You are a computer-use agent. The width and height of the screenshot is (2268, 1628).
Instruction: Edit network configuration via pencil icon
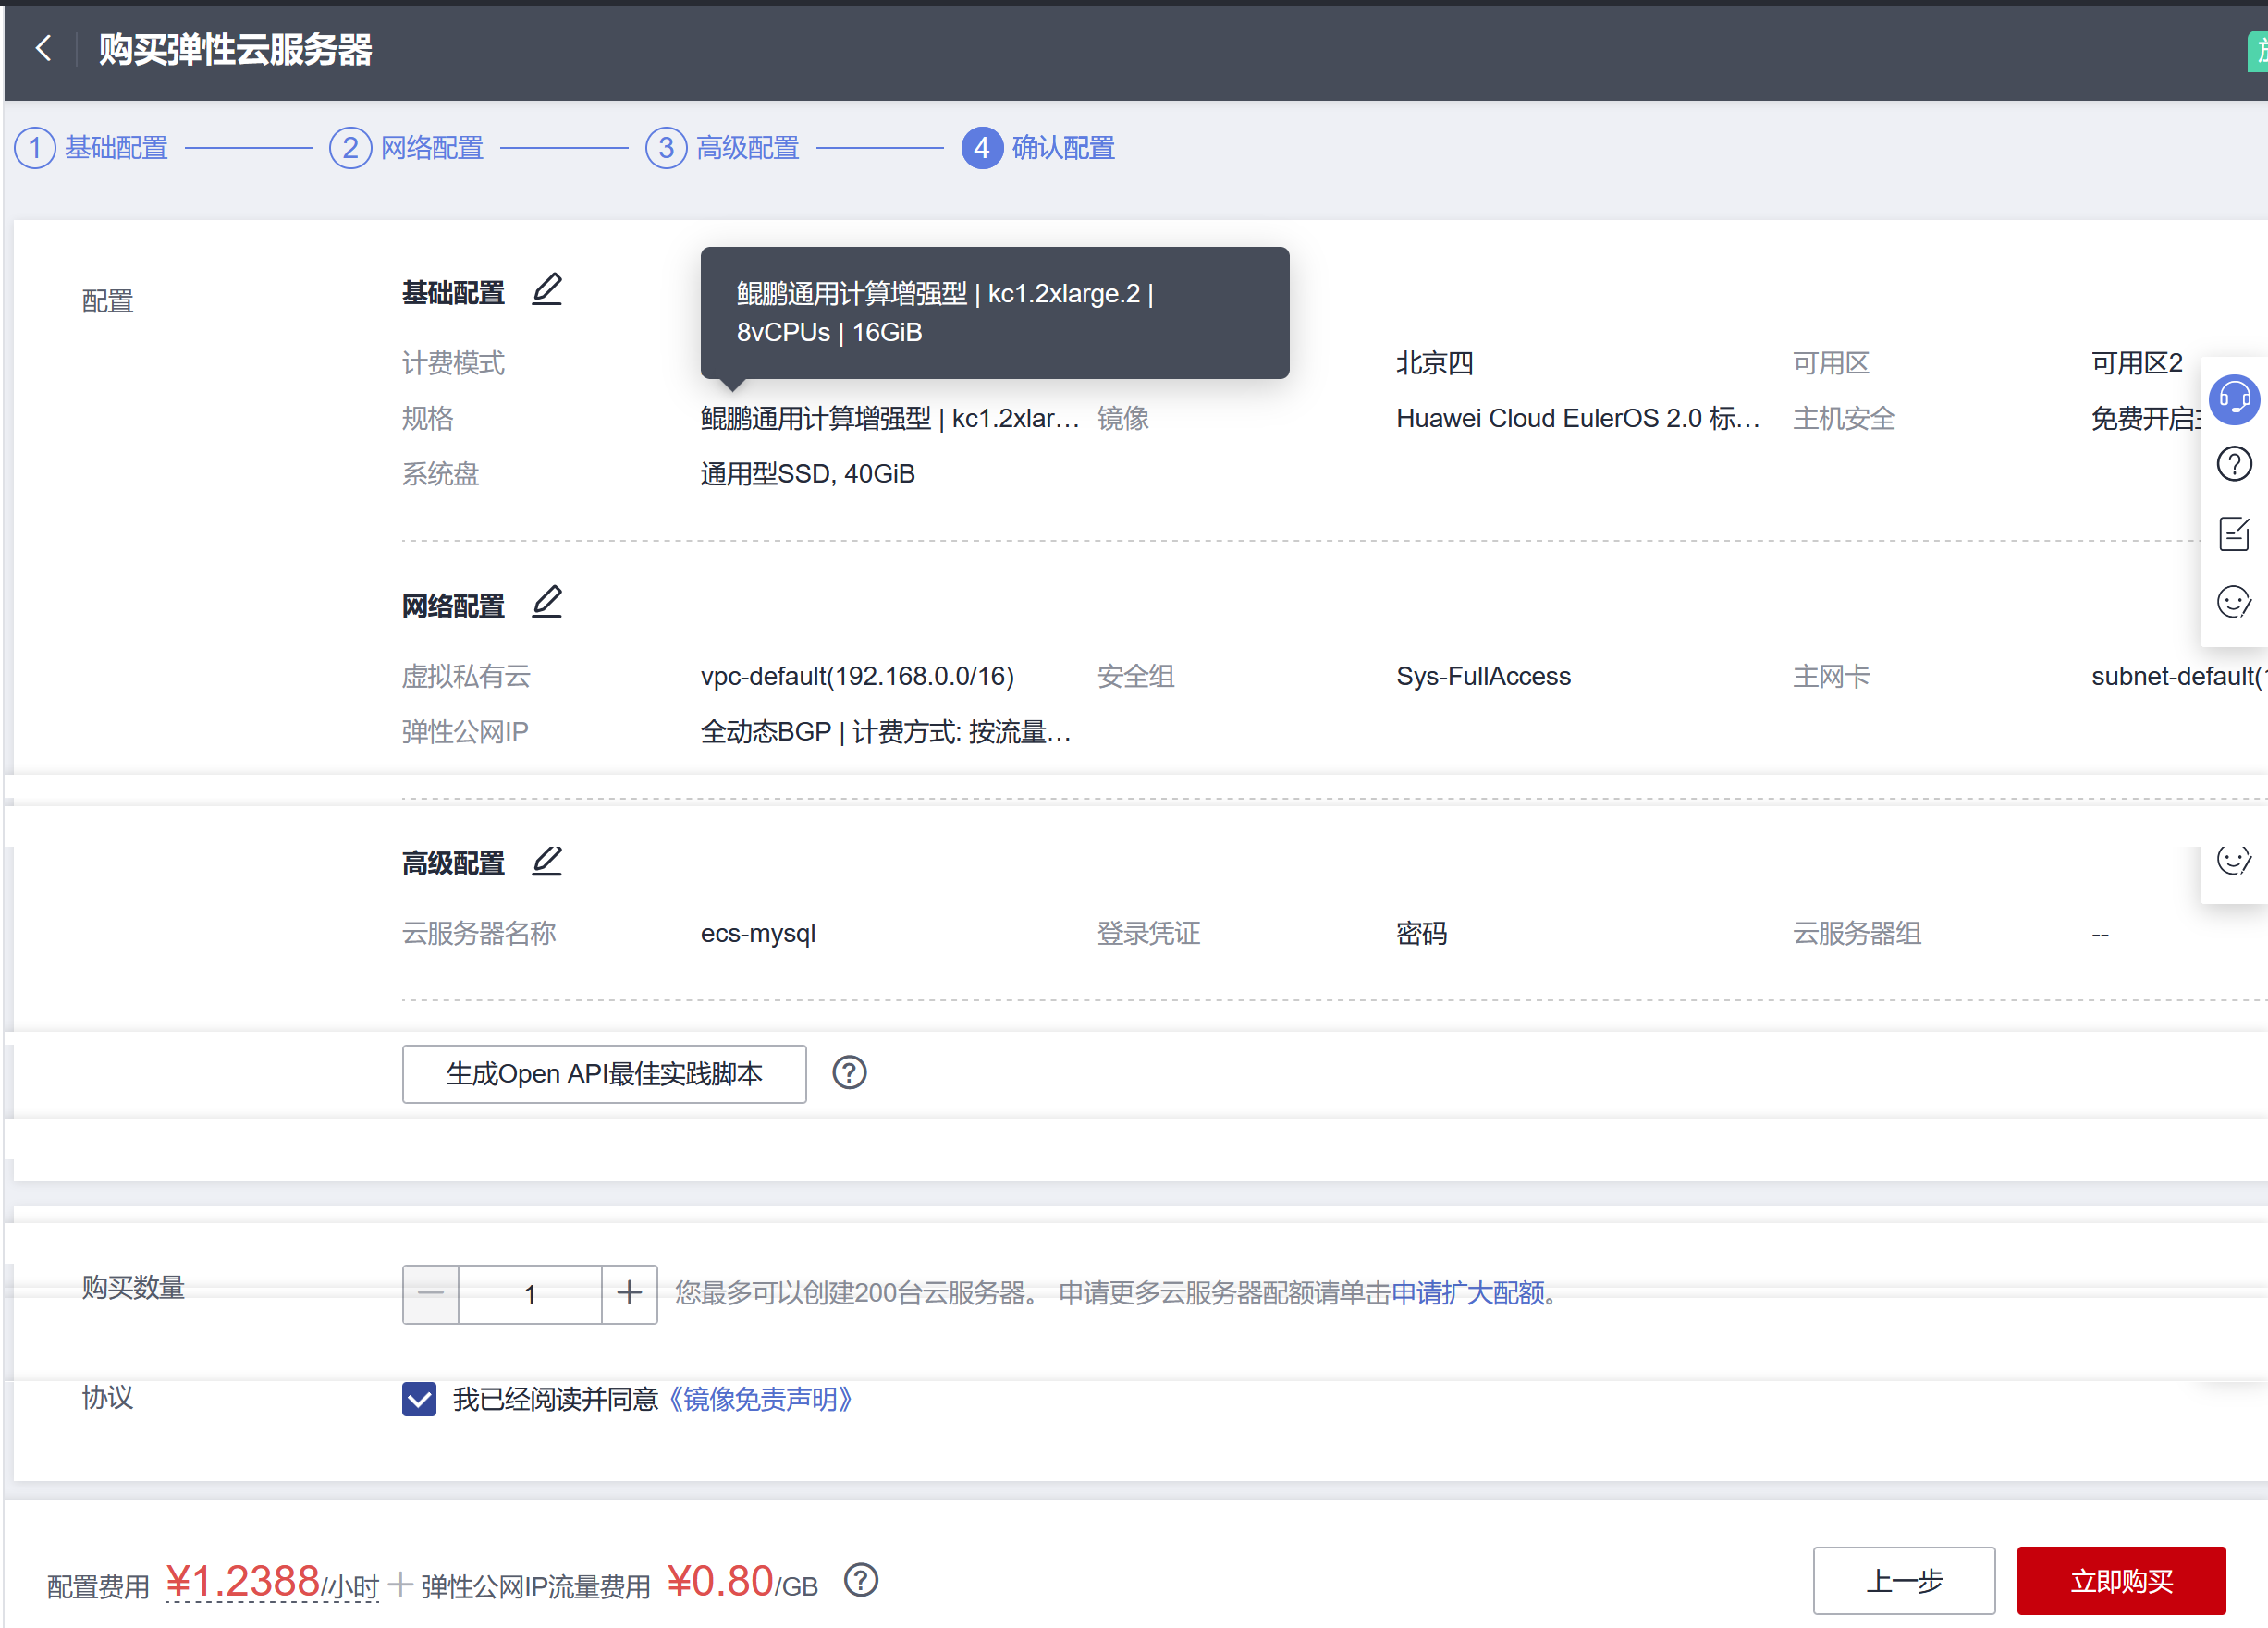(x=547, y=603)
